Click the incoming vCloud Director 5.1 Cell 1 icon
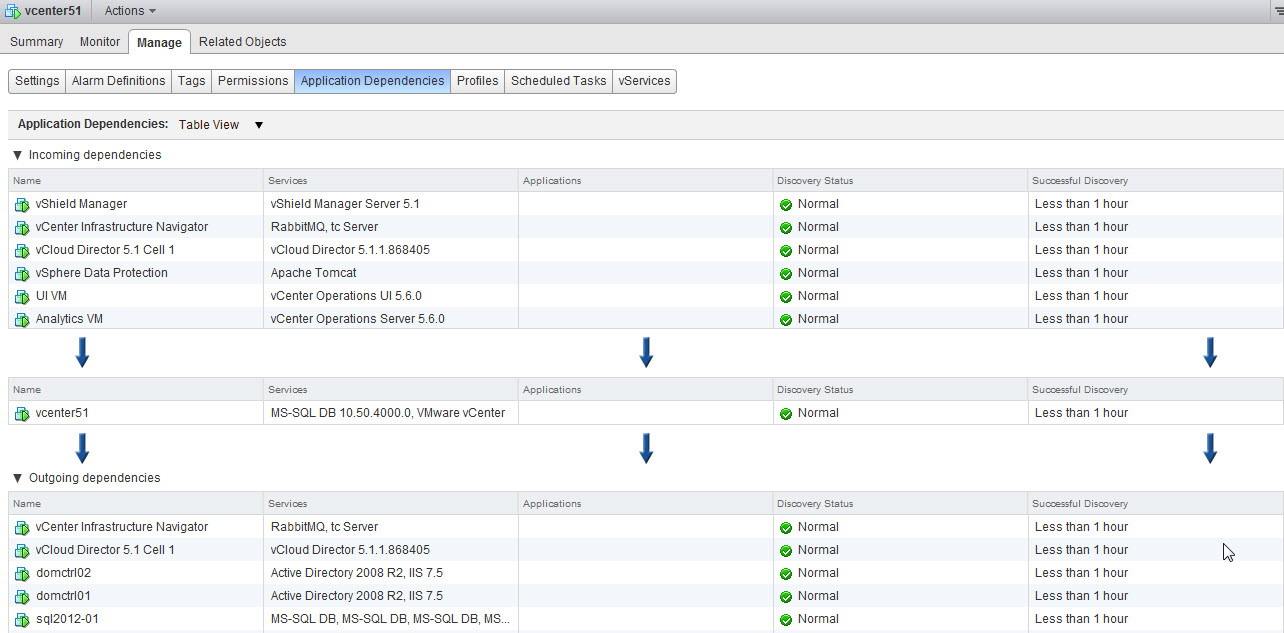 pyautogui.click(x=22, y=251)
